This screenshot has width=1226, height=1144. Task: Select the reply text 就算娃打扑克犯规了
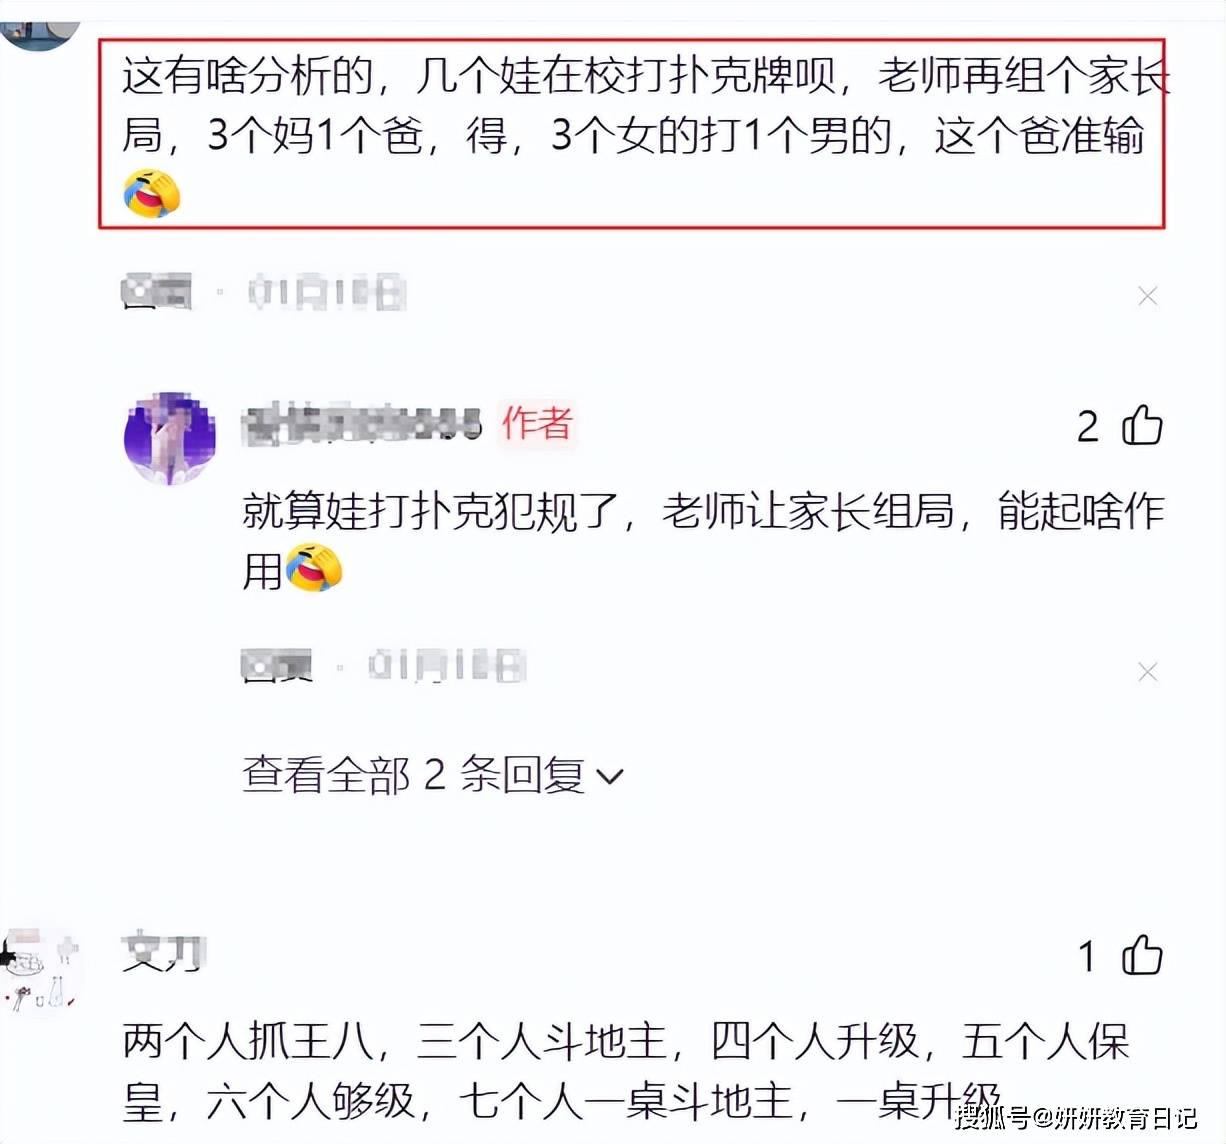(x=431, y=511)
